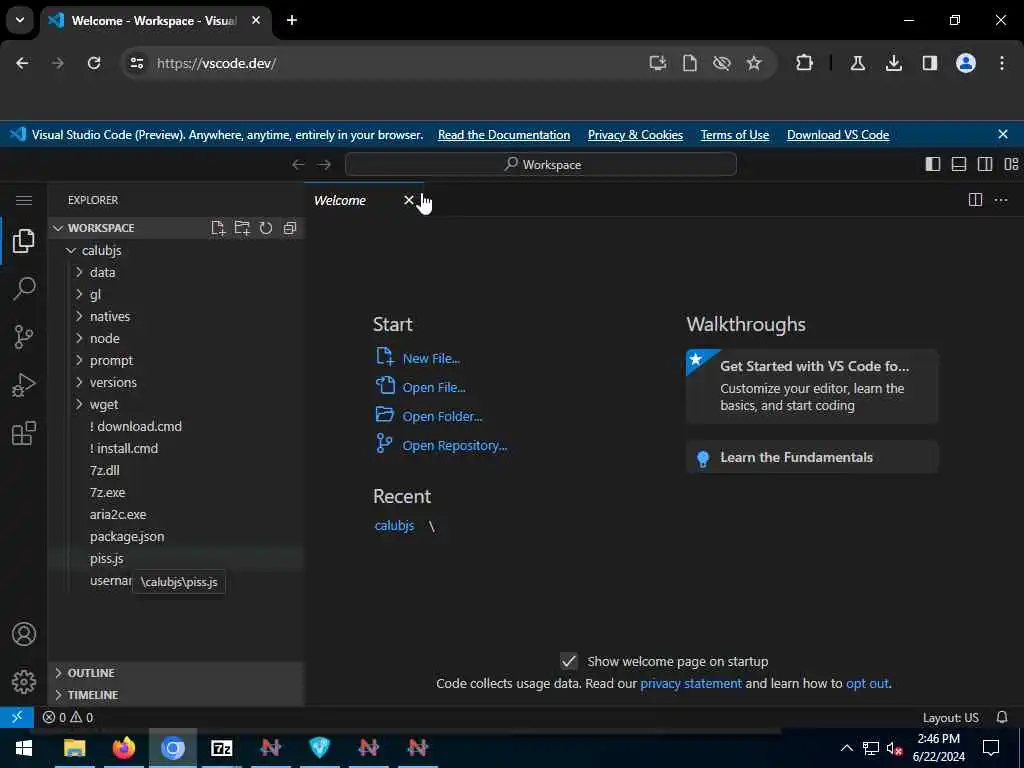Uncheck Show welcome page on startup
This screenshot has width=1024, height=768.
tap(569, 661)
